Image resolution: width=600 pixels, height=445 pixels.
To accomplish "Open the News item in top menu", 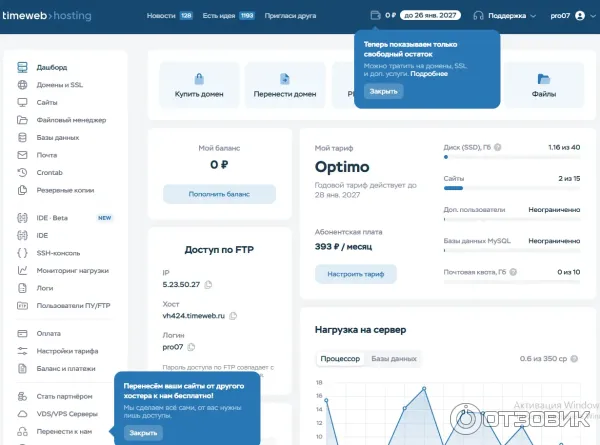I will coord(170,16).
